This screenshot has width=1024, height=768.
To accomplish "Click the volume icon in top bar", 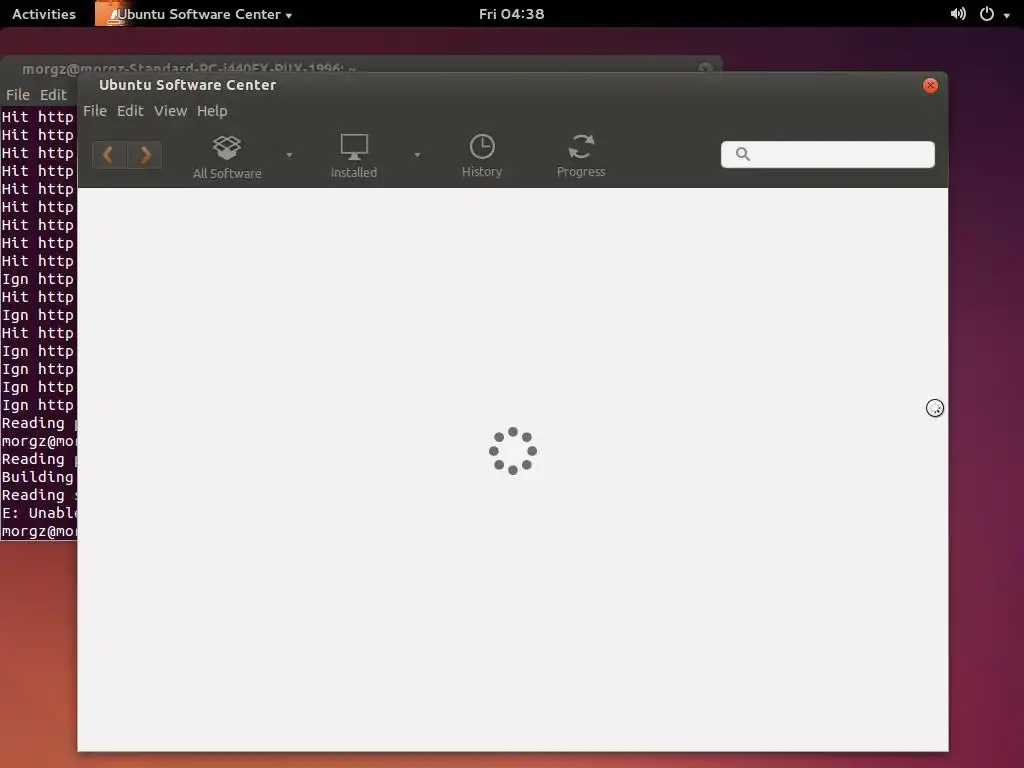I will pyautogui.click(x=958, y=14).
